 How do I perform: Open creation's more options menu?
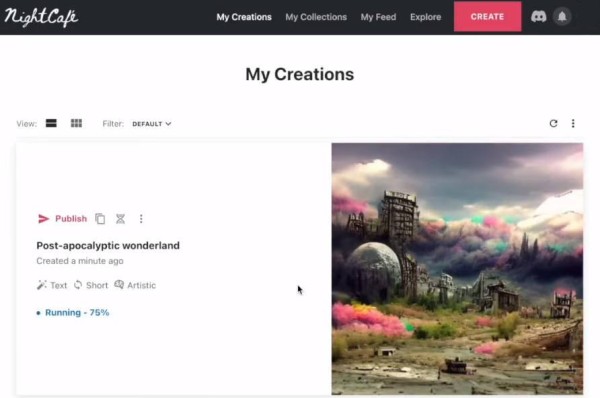141,219
